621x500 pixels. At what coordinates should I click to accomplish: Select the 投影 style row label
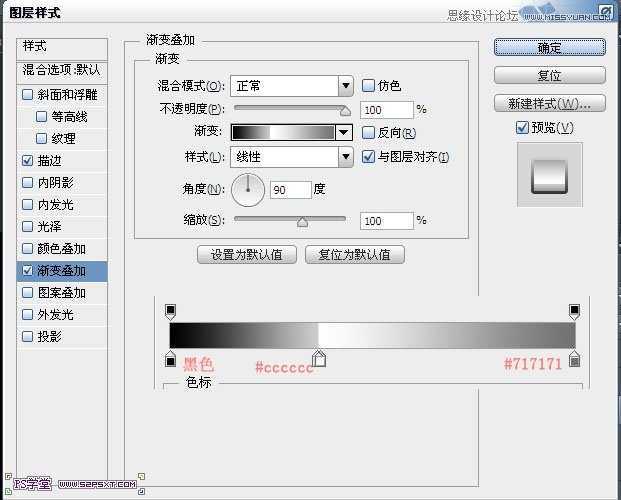[50, 336]
